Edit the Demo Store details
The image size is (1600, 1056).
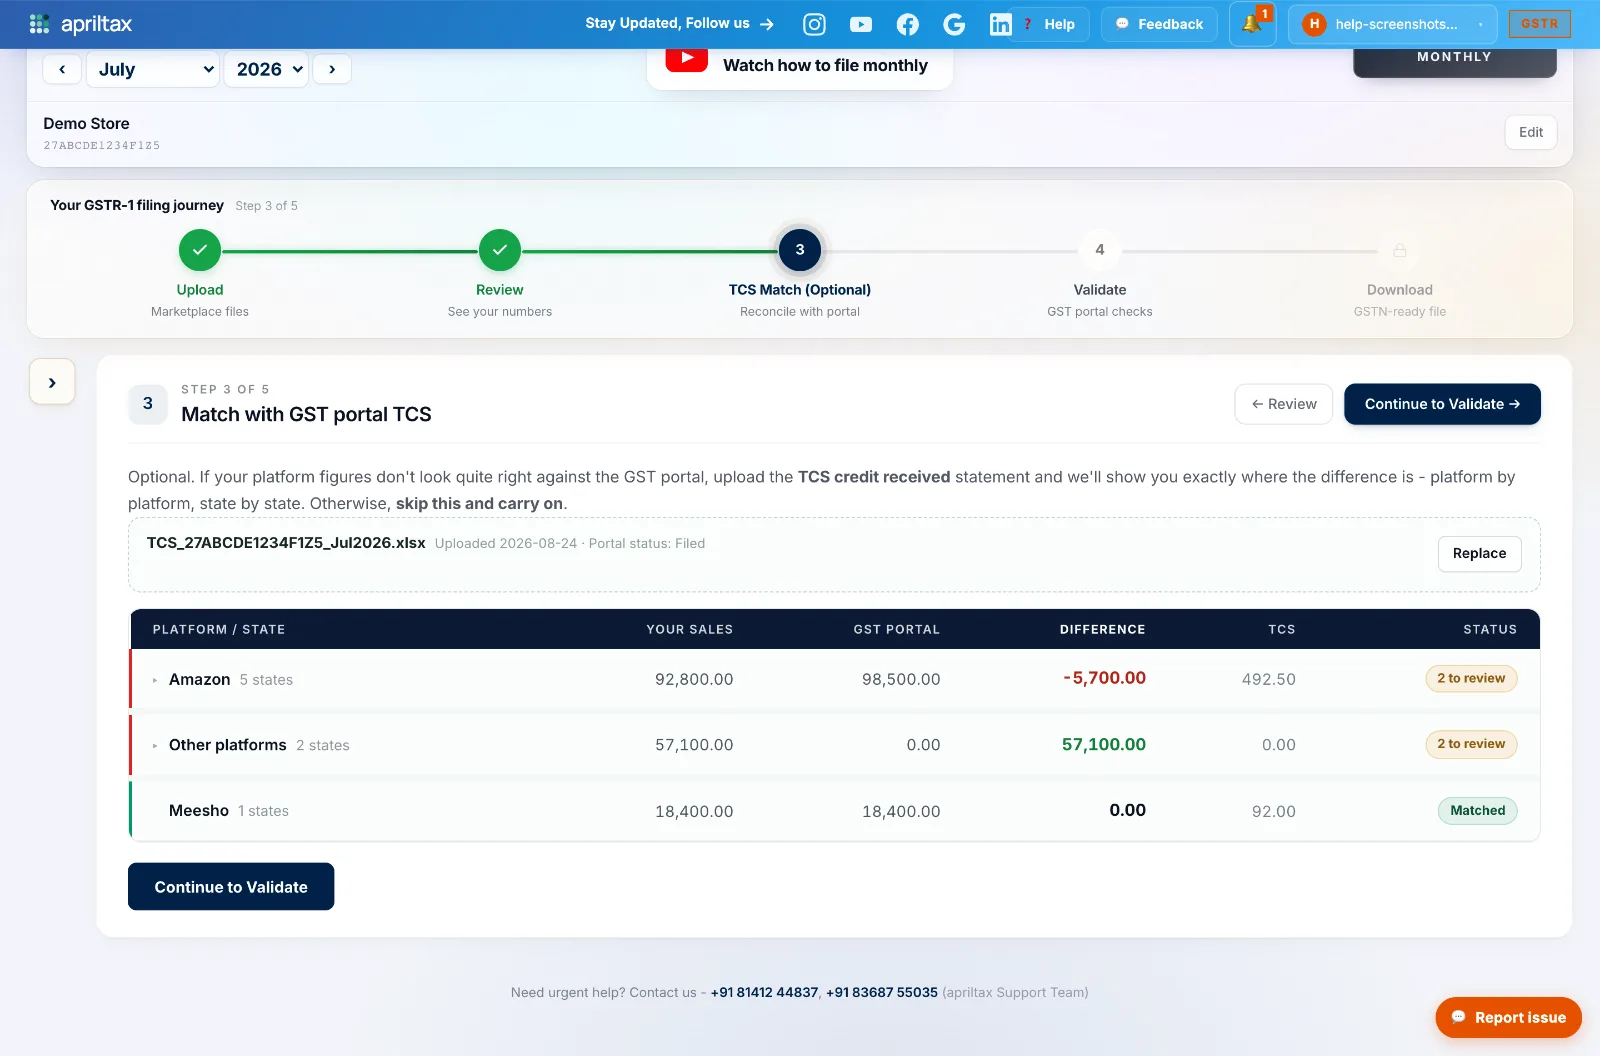[1531, 132]
